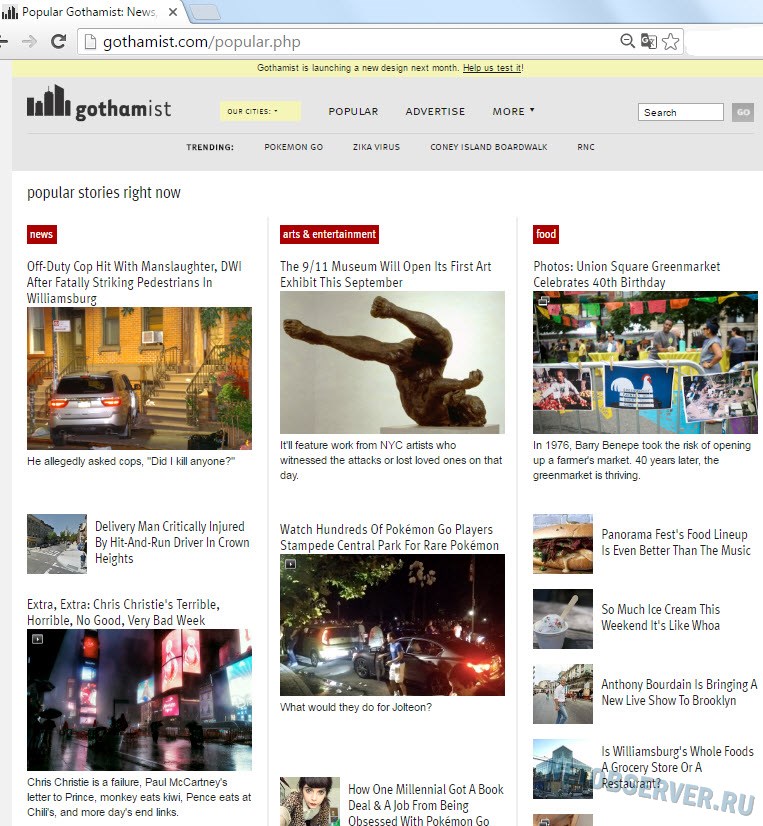
Task: Open trending topic Zika Virus
Action: [376, 147]
